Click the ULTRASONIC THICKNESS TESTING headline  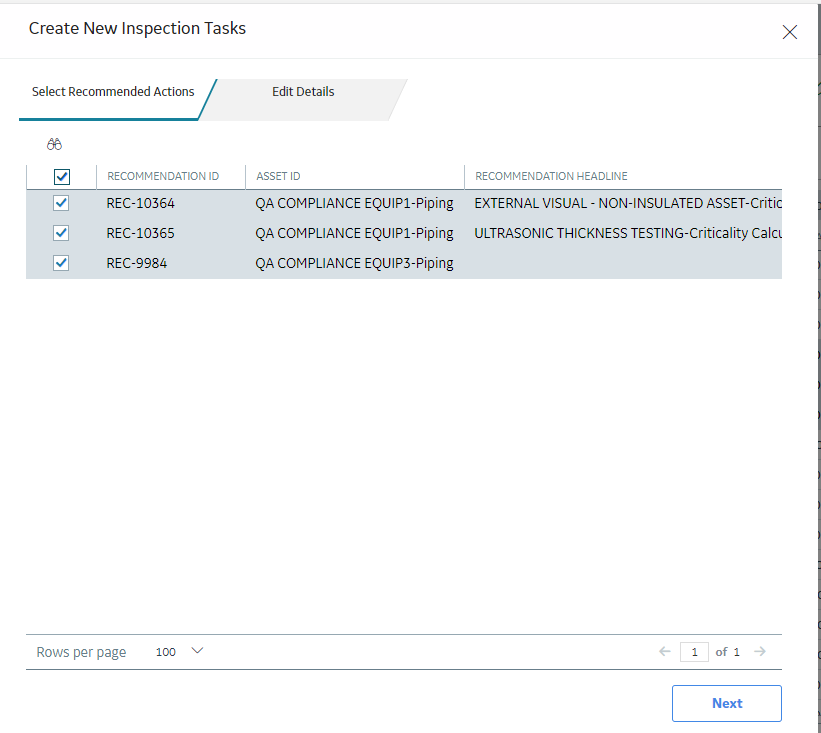point(628,233)
